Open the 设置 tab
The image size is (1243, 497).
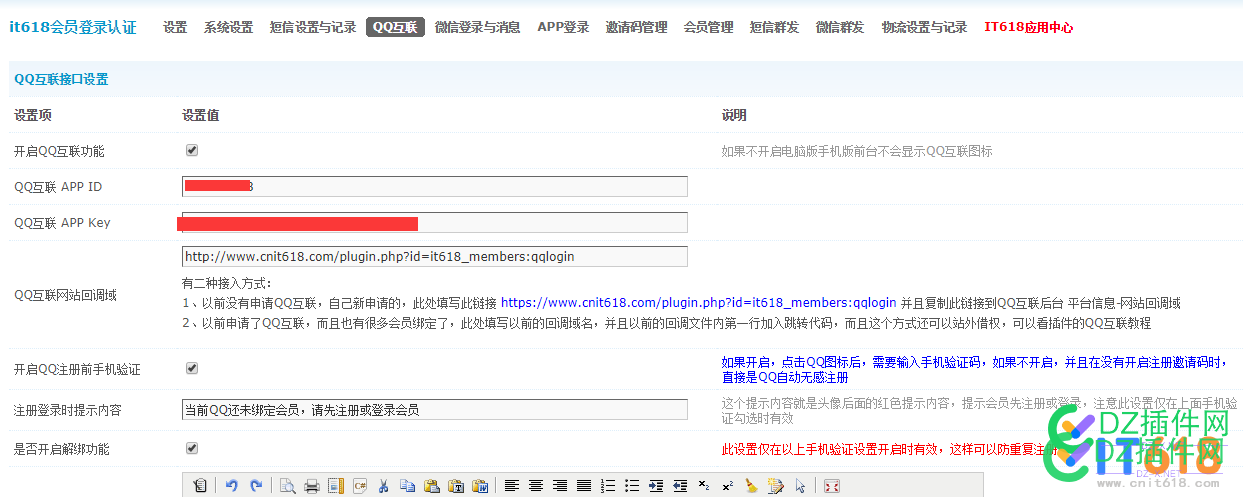point(175,27)
